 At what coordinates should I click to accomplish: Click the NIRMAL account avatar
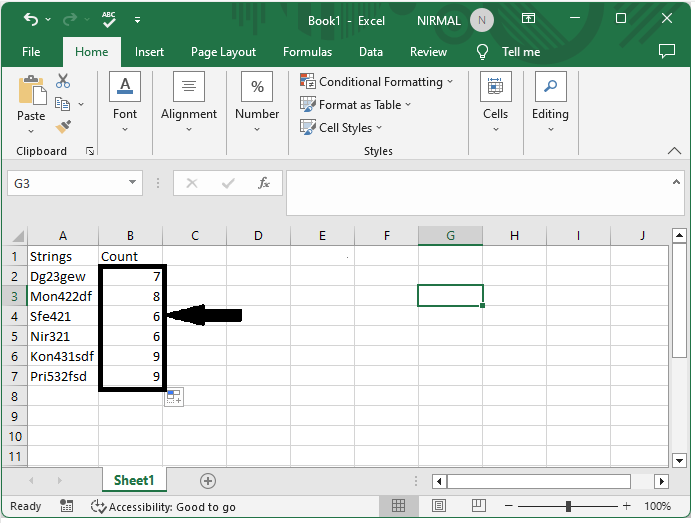pyautogui.click(x=482, y=20)
